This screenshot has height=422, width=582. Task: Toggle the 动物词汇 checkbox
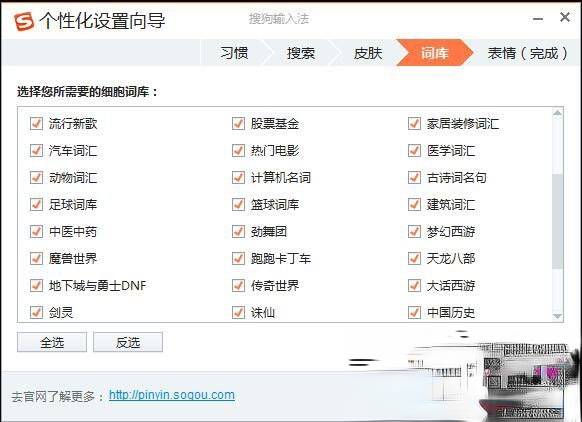pyautogui.click(x=36, y=177)
